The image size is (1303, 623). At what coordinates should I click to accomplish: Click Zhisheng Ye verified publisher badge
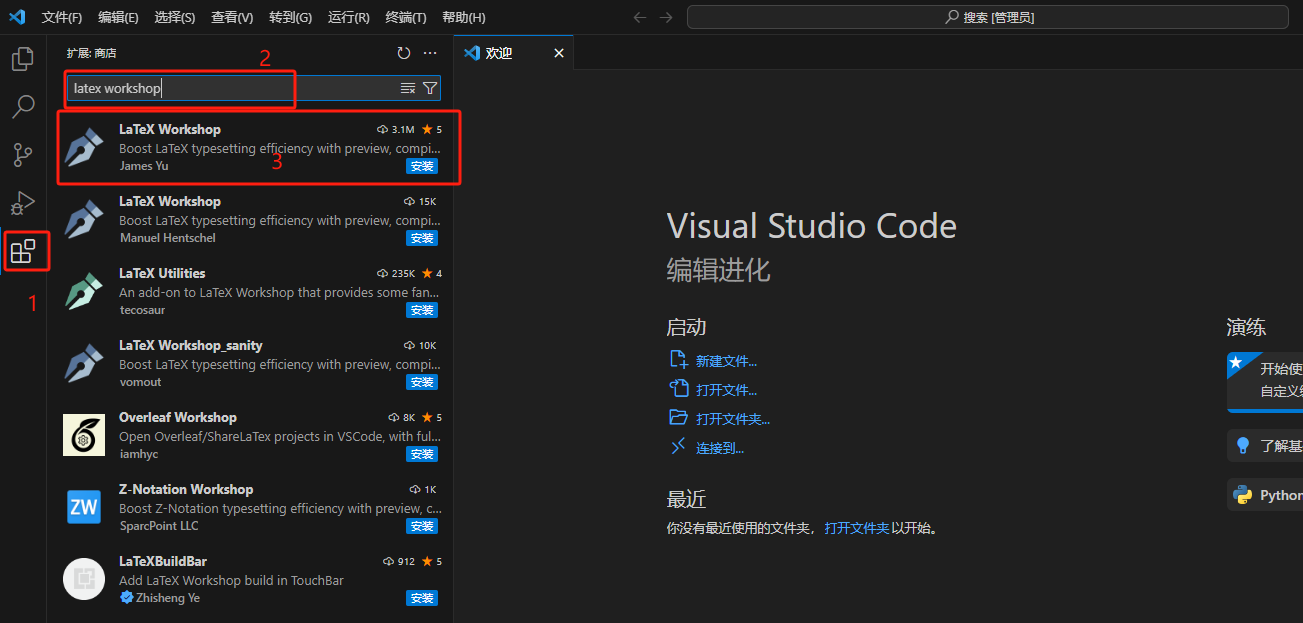click(x=126, y=598)
